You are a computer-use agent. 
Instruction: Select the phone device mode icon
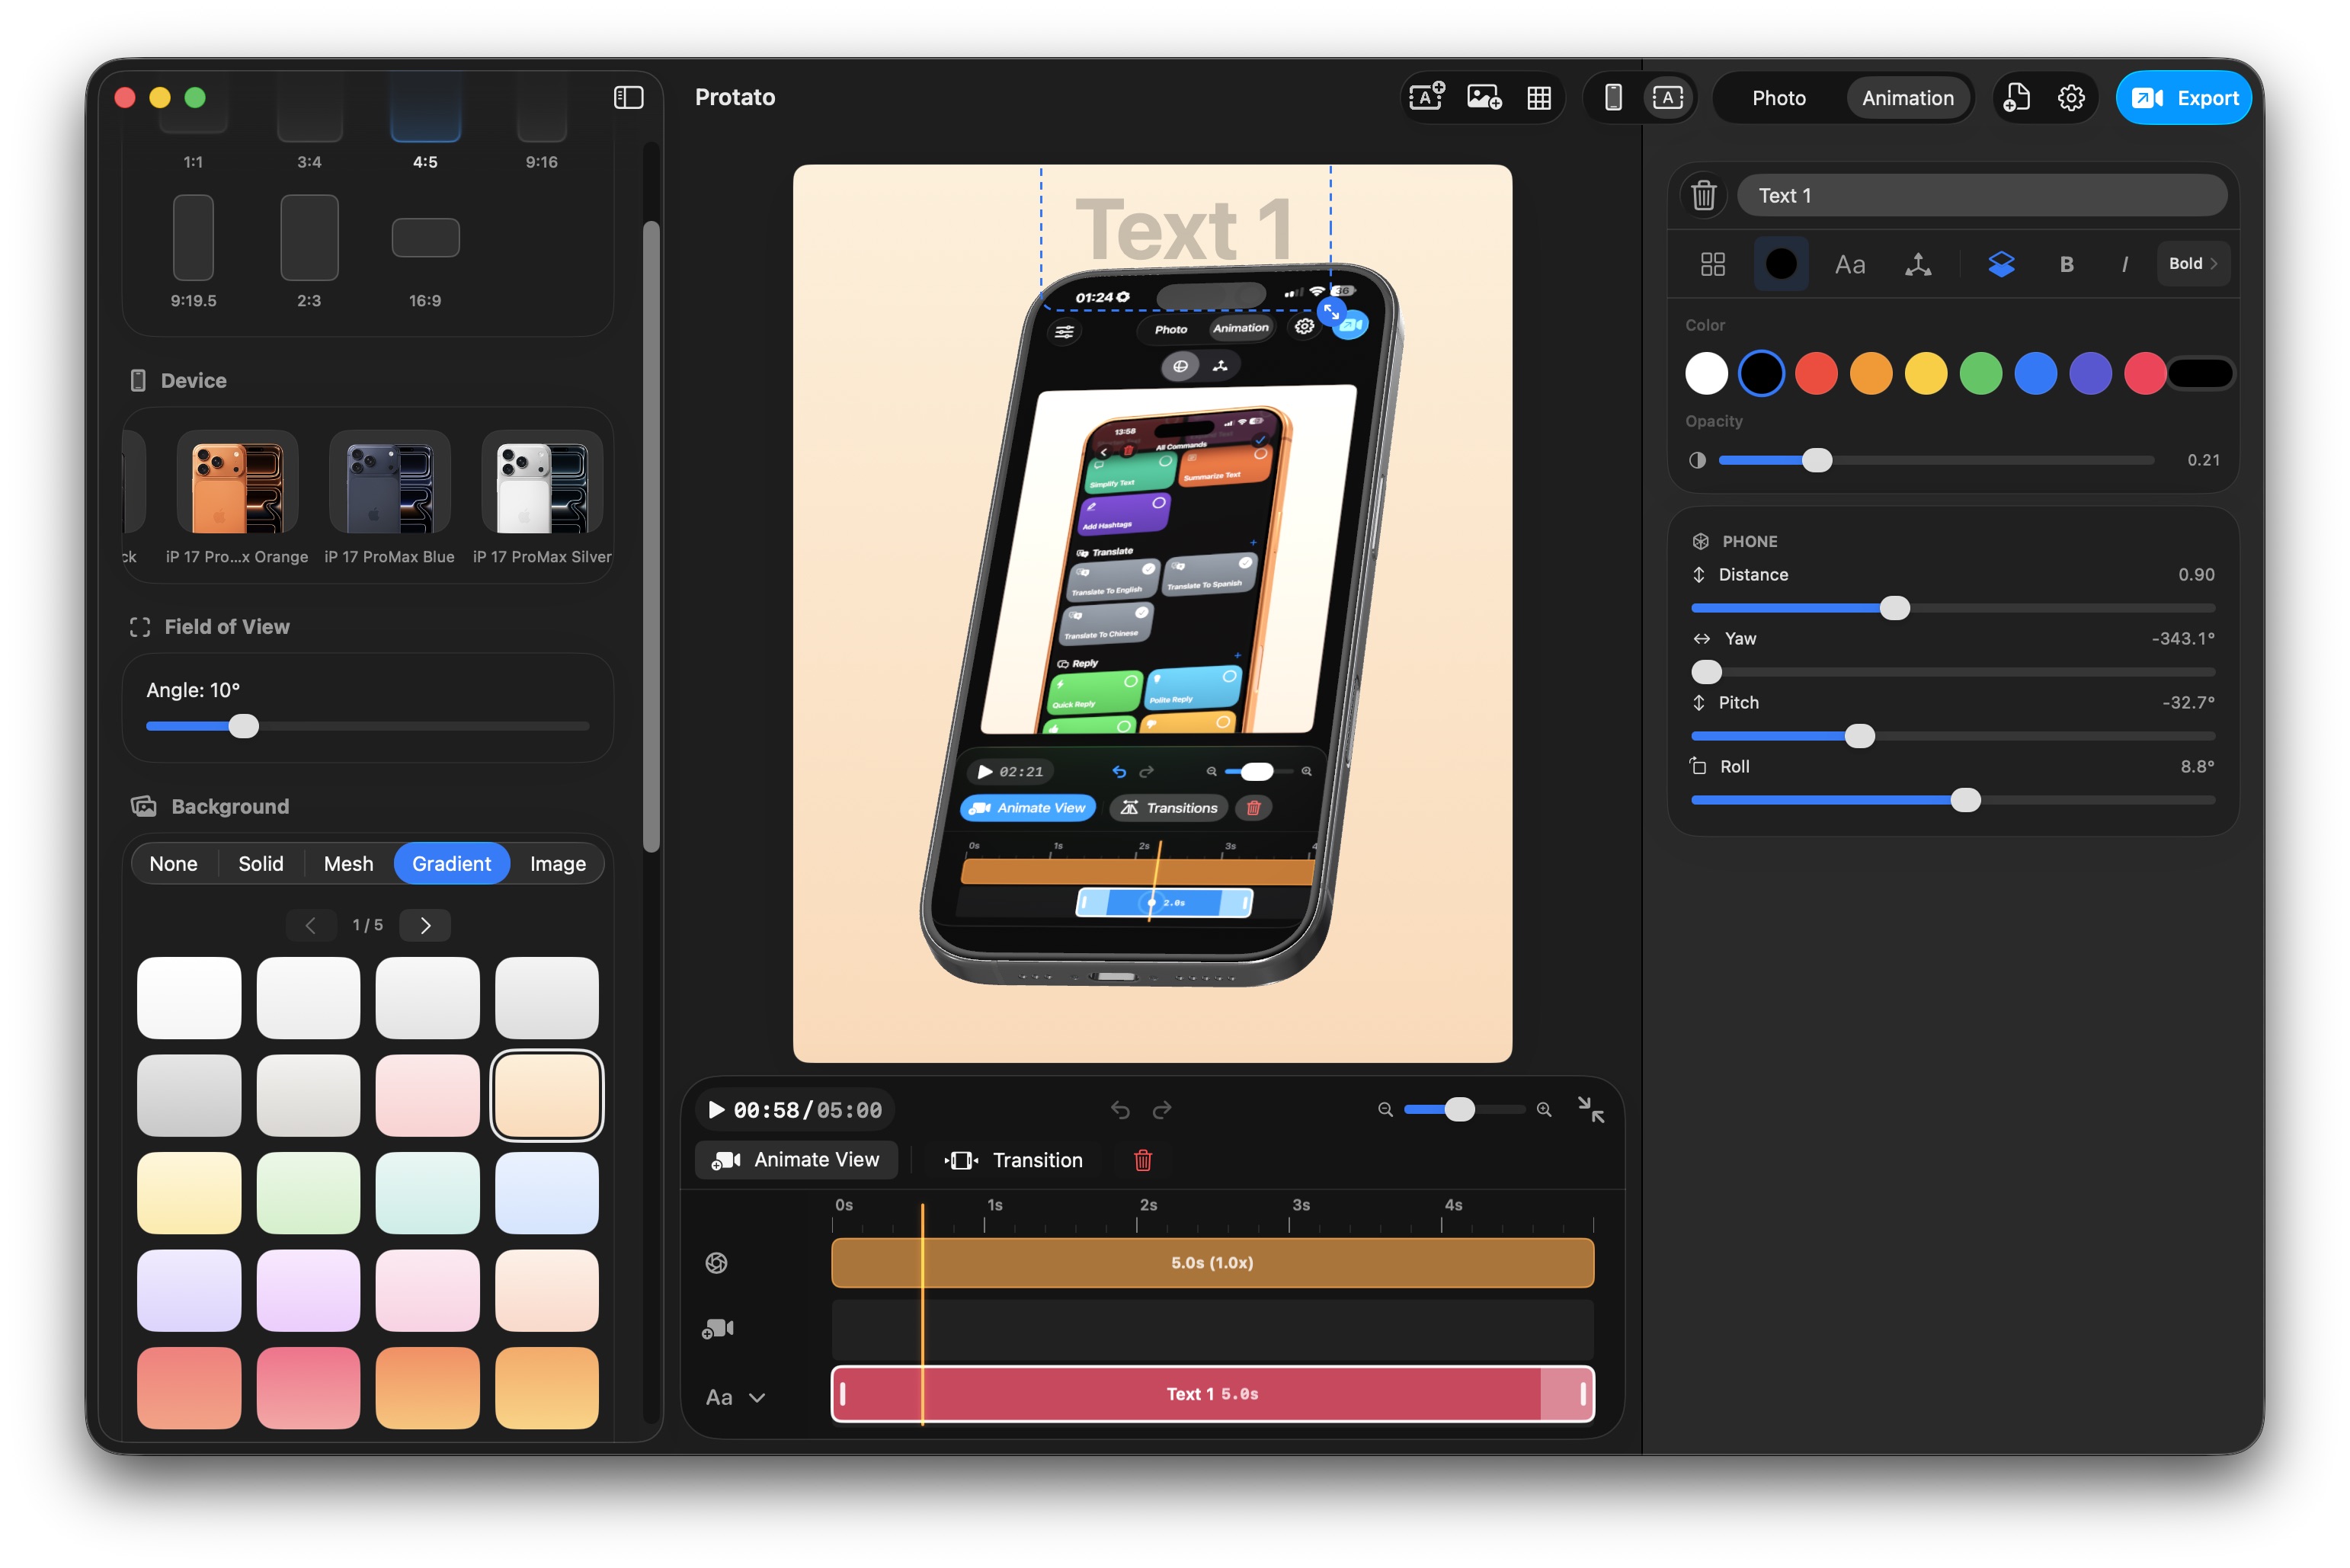click(1613, 97)
